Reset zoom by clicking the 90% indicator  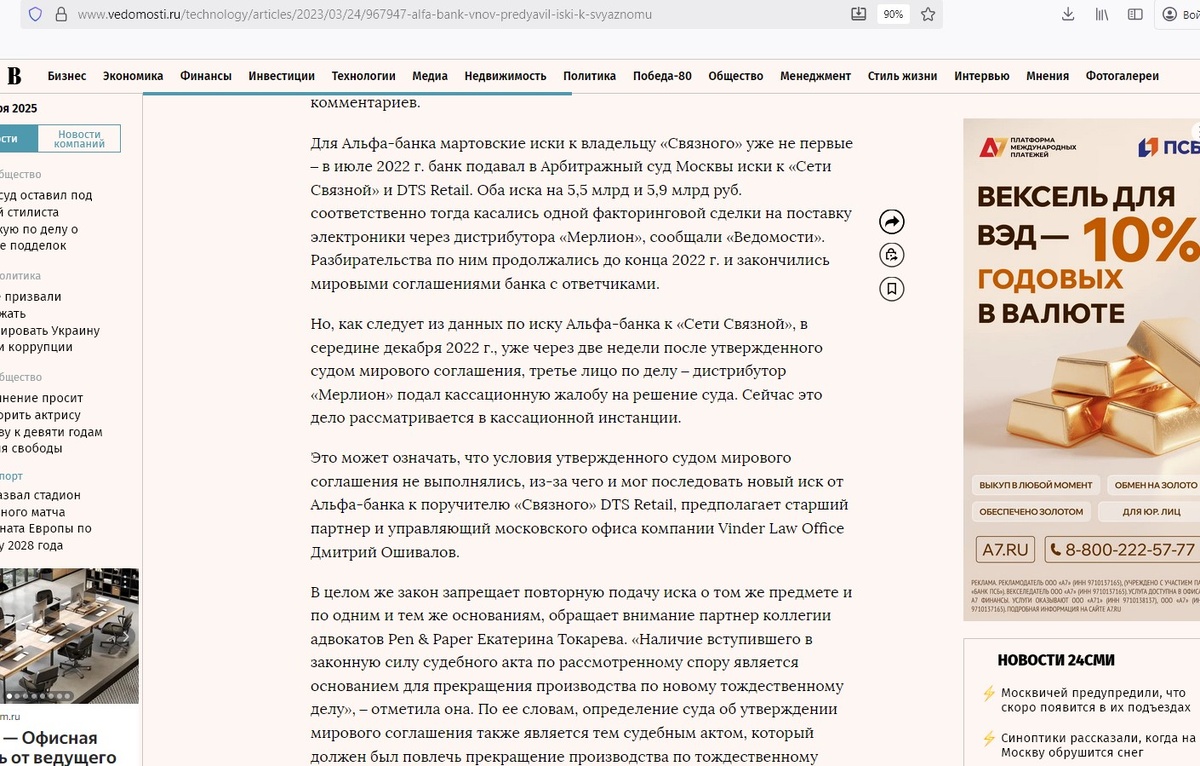892,14
